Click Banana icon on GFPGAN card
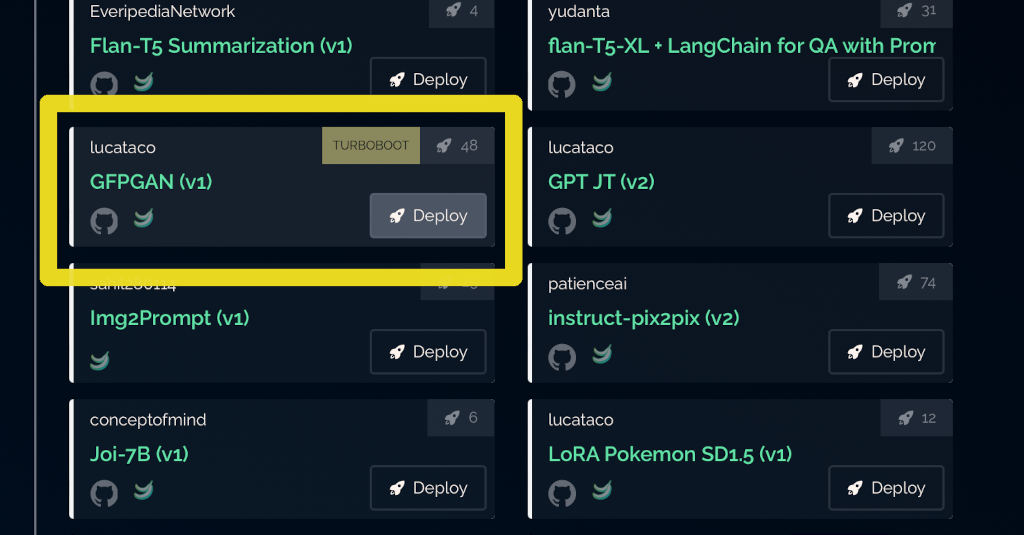This screenshot has width=1024, height=535. [x=143, y=219]
